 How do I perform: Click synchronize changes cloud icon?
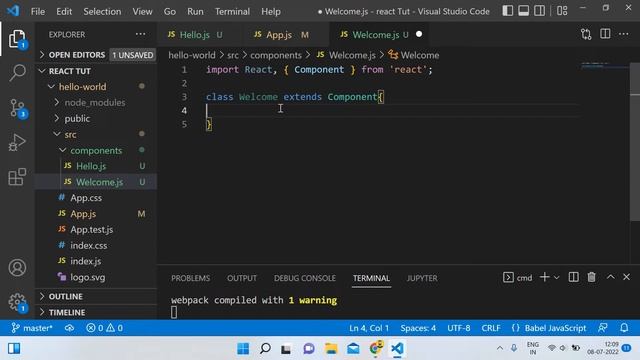pyautogui.click(x=69, y=328)
